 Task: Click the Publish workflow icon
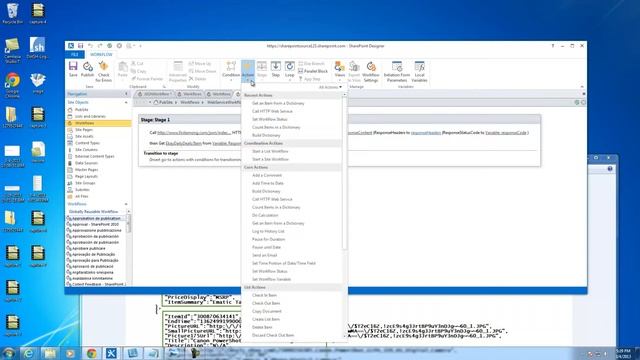(x=87, y=69)
